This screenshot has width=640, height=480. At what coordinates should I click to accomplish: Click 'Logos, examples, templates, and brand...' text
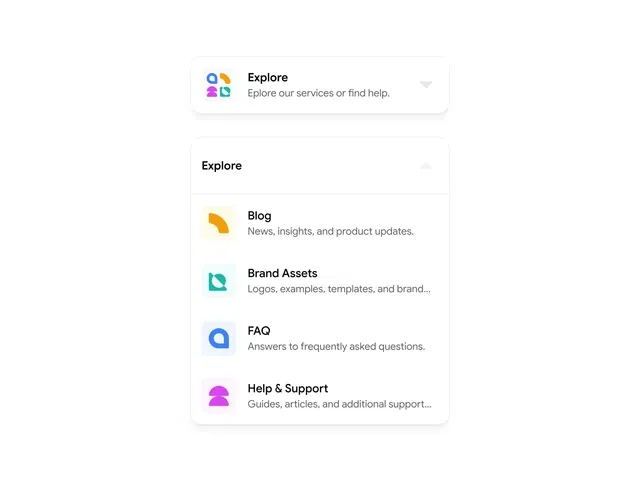[339, 289]
